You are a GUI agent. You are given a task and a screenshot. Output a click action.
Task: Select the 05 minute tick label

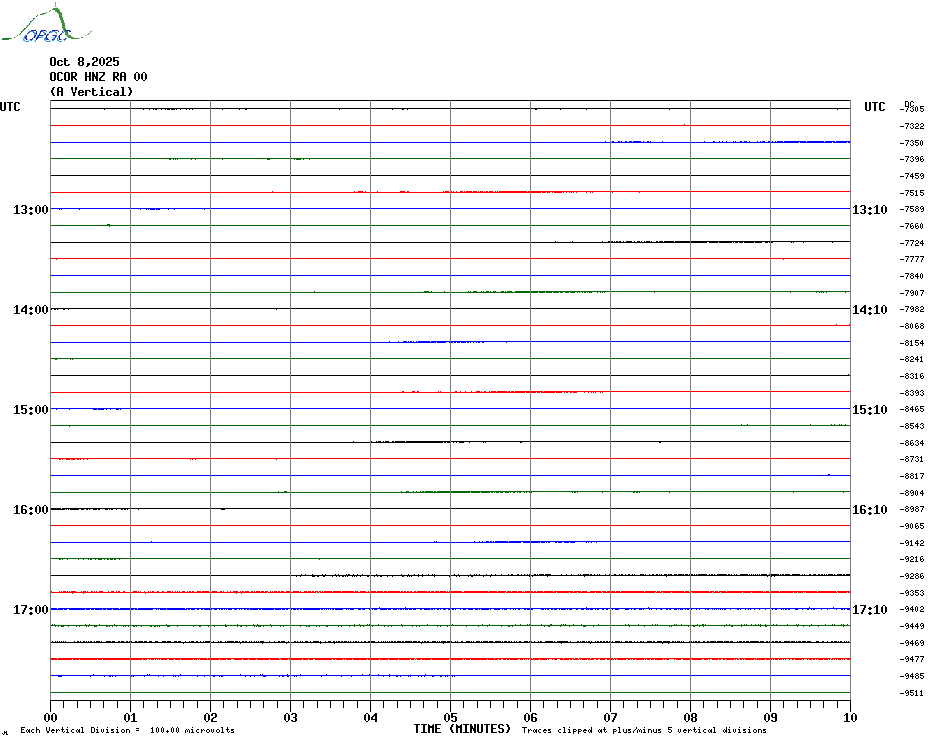(x=450, y=717)
